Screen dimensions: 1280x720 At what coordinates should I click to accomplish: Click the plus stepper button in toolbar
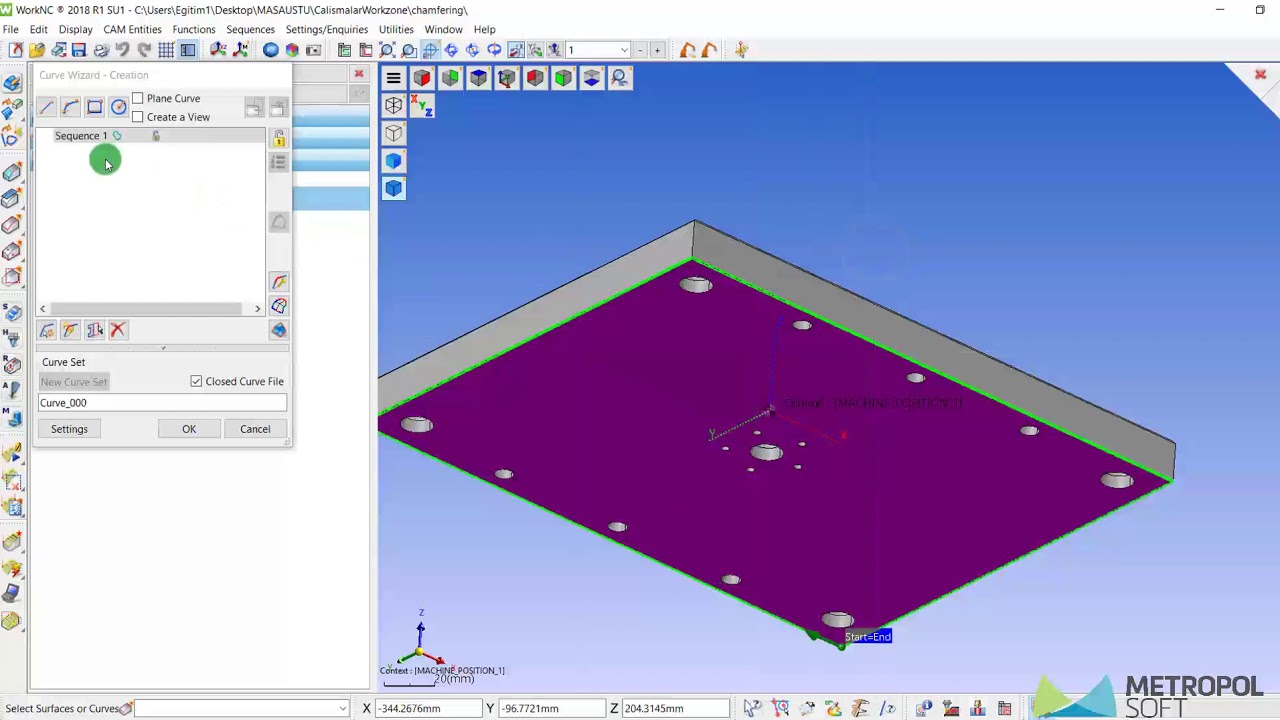click(x=657, y=50)
